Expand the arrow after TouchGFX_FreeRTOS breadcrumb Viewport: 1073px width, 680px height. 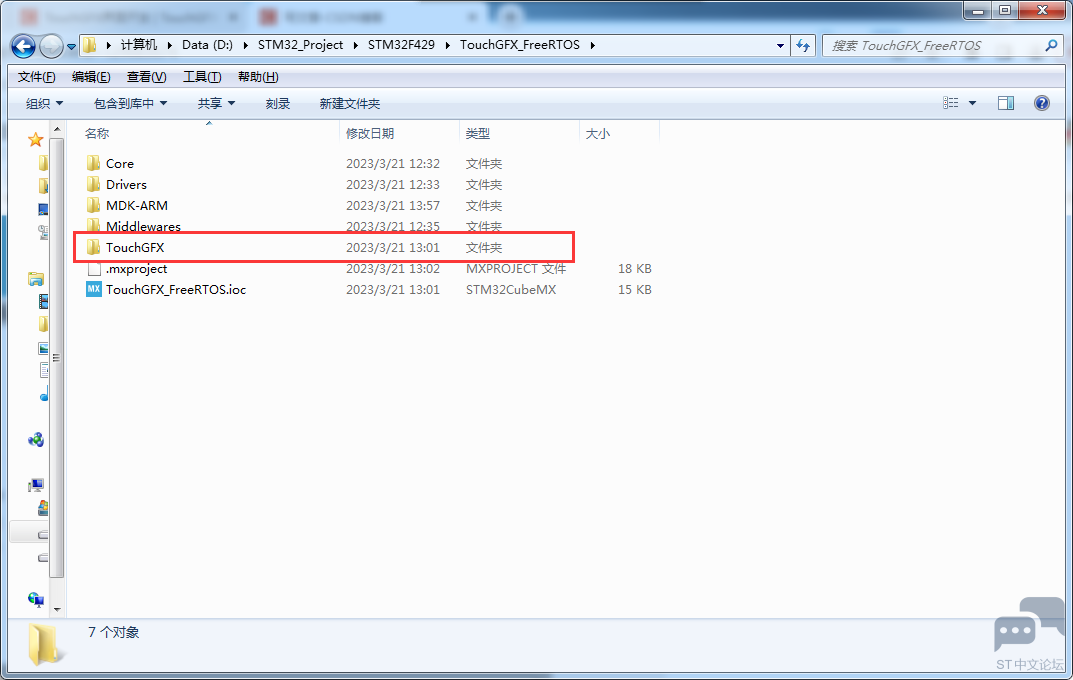click(593, 45)
